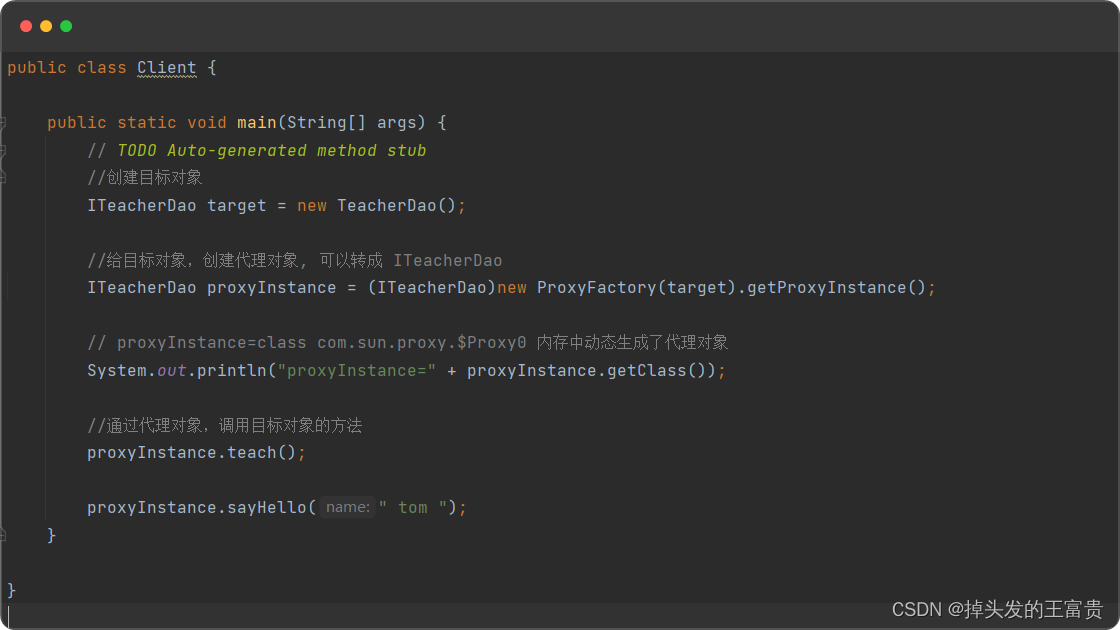
Task: Click the variable name target in the declaration
Action: [x=236, y=206]
